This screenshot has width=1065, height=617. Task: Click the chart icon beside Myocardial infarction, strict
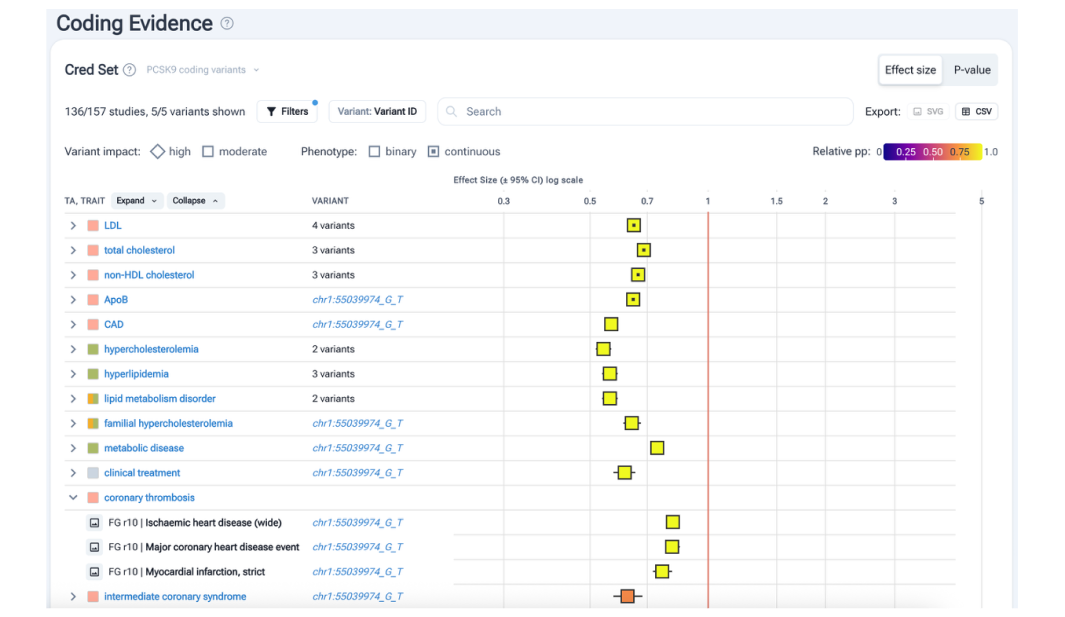coord(95,572)
